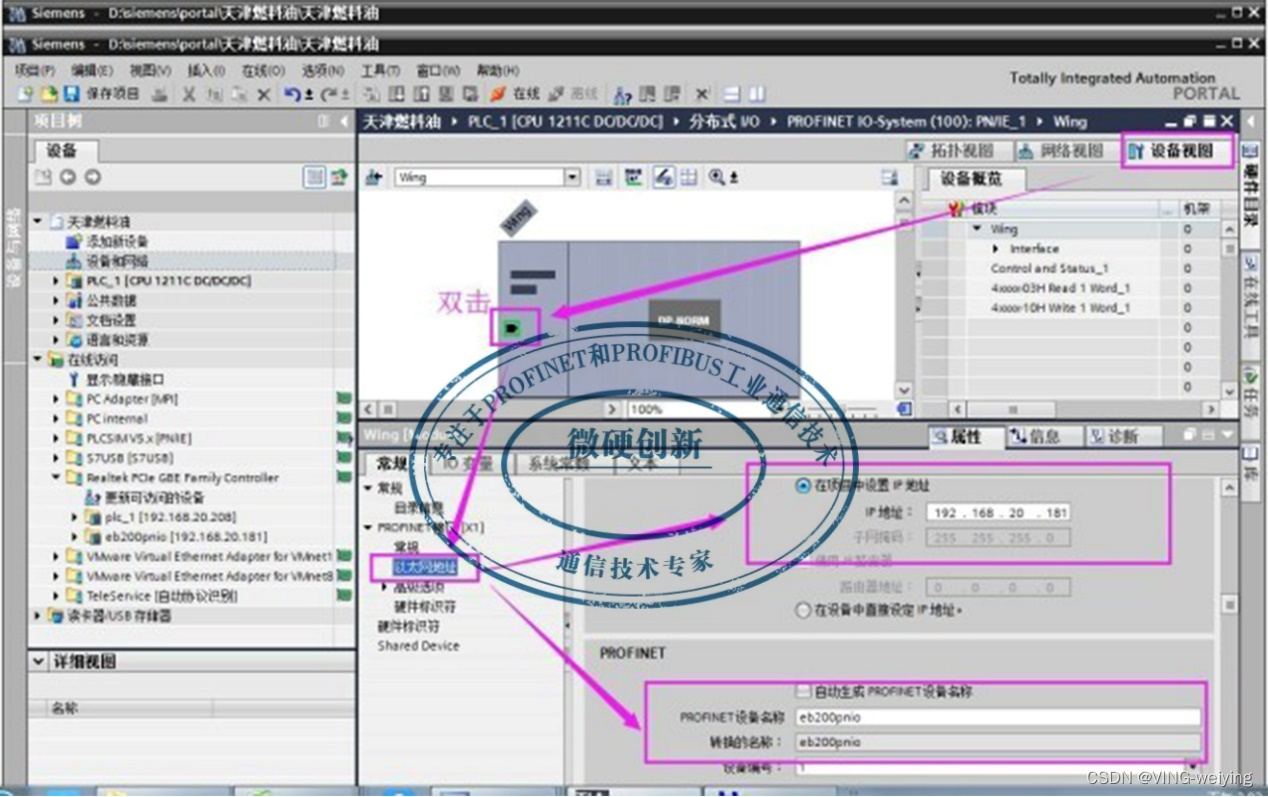1268x797 pixels.
Task: Click the redo arrow icon
Action: (x=326, y=94)
